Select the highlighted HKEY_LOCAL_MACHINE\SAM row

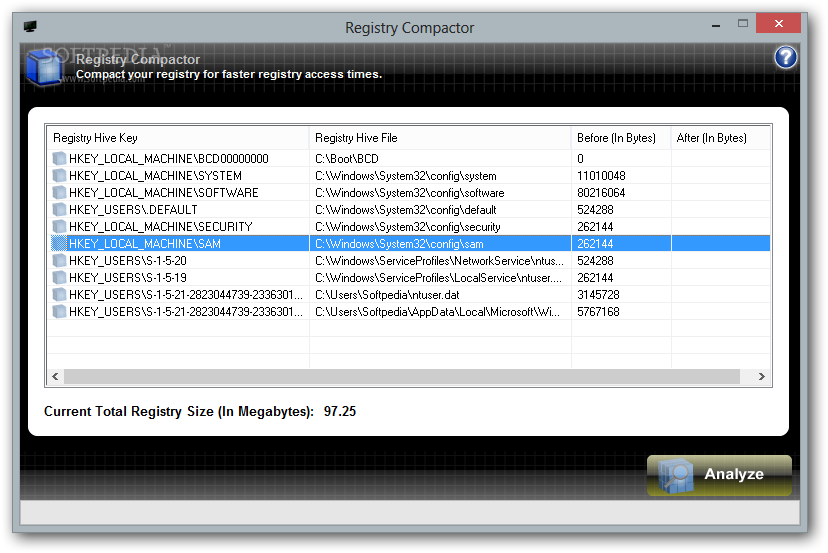coord(409,243)
